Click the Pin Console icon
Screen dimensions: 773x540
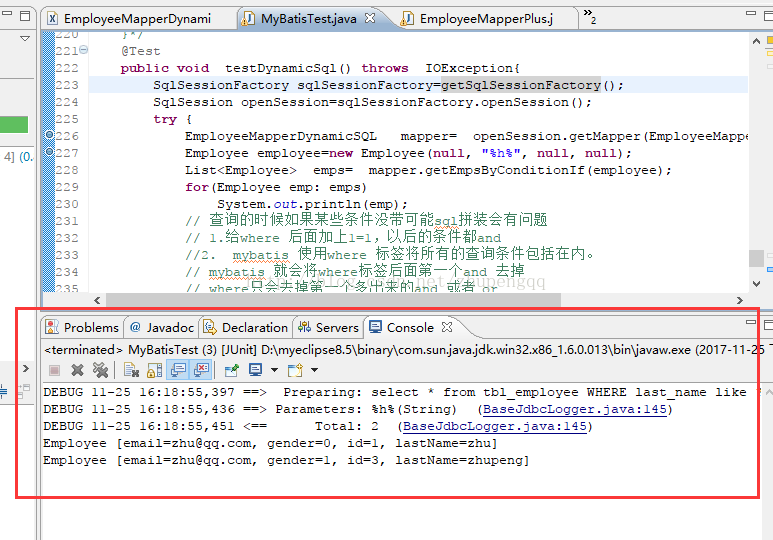coord(232,370)
